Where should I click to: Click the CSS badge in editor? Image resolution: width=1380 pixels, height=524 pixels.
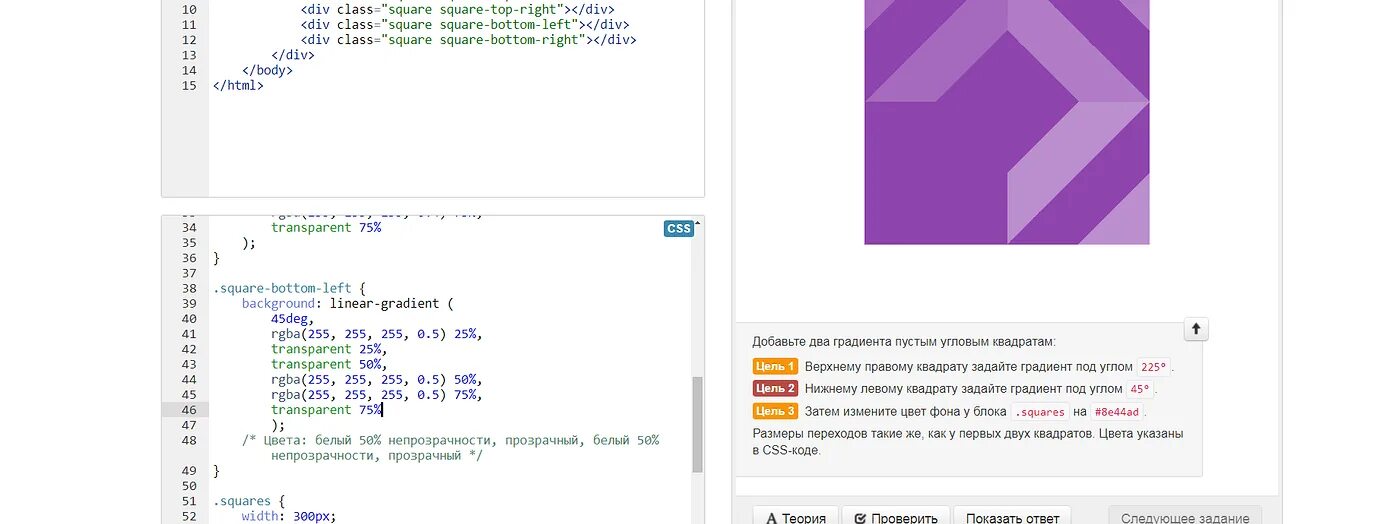click(x=678, y=229)
